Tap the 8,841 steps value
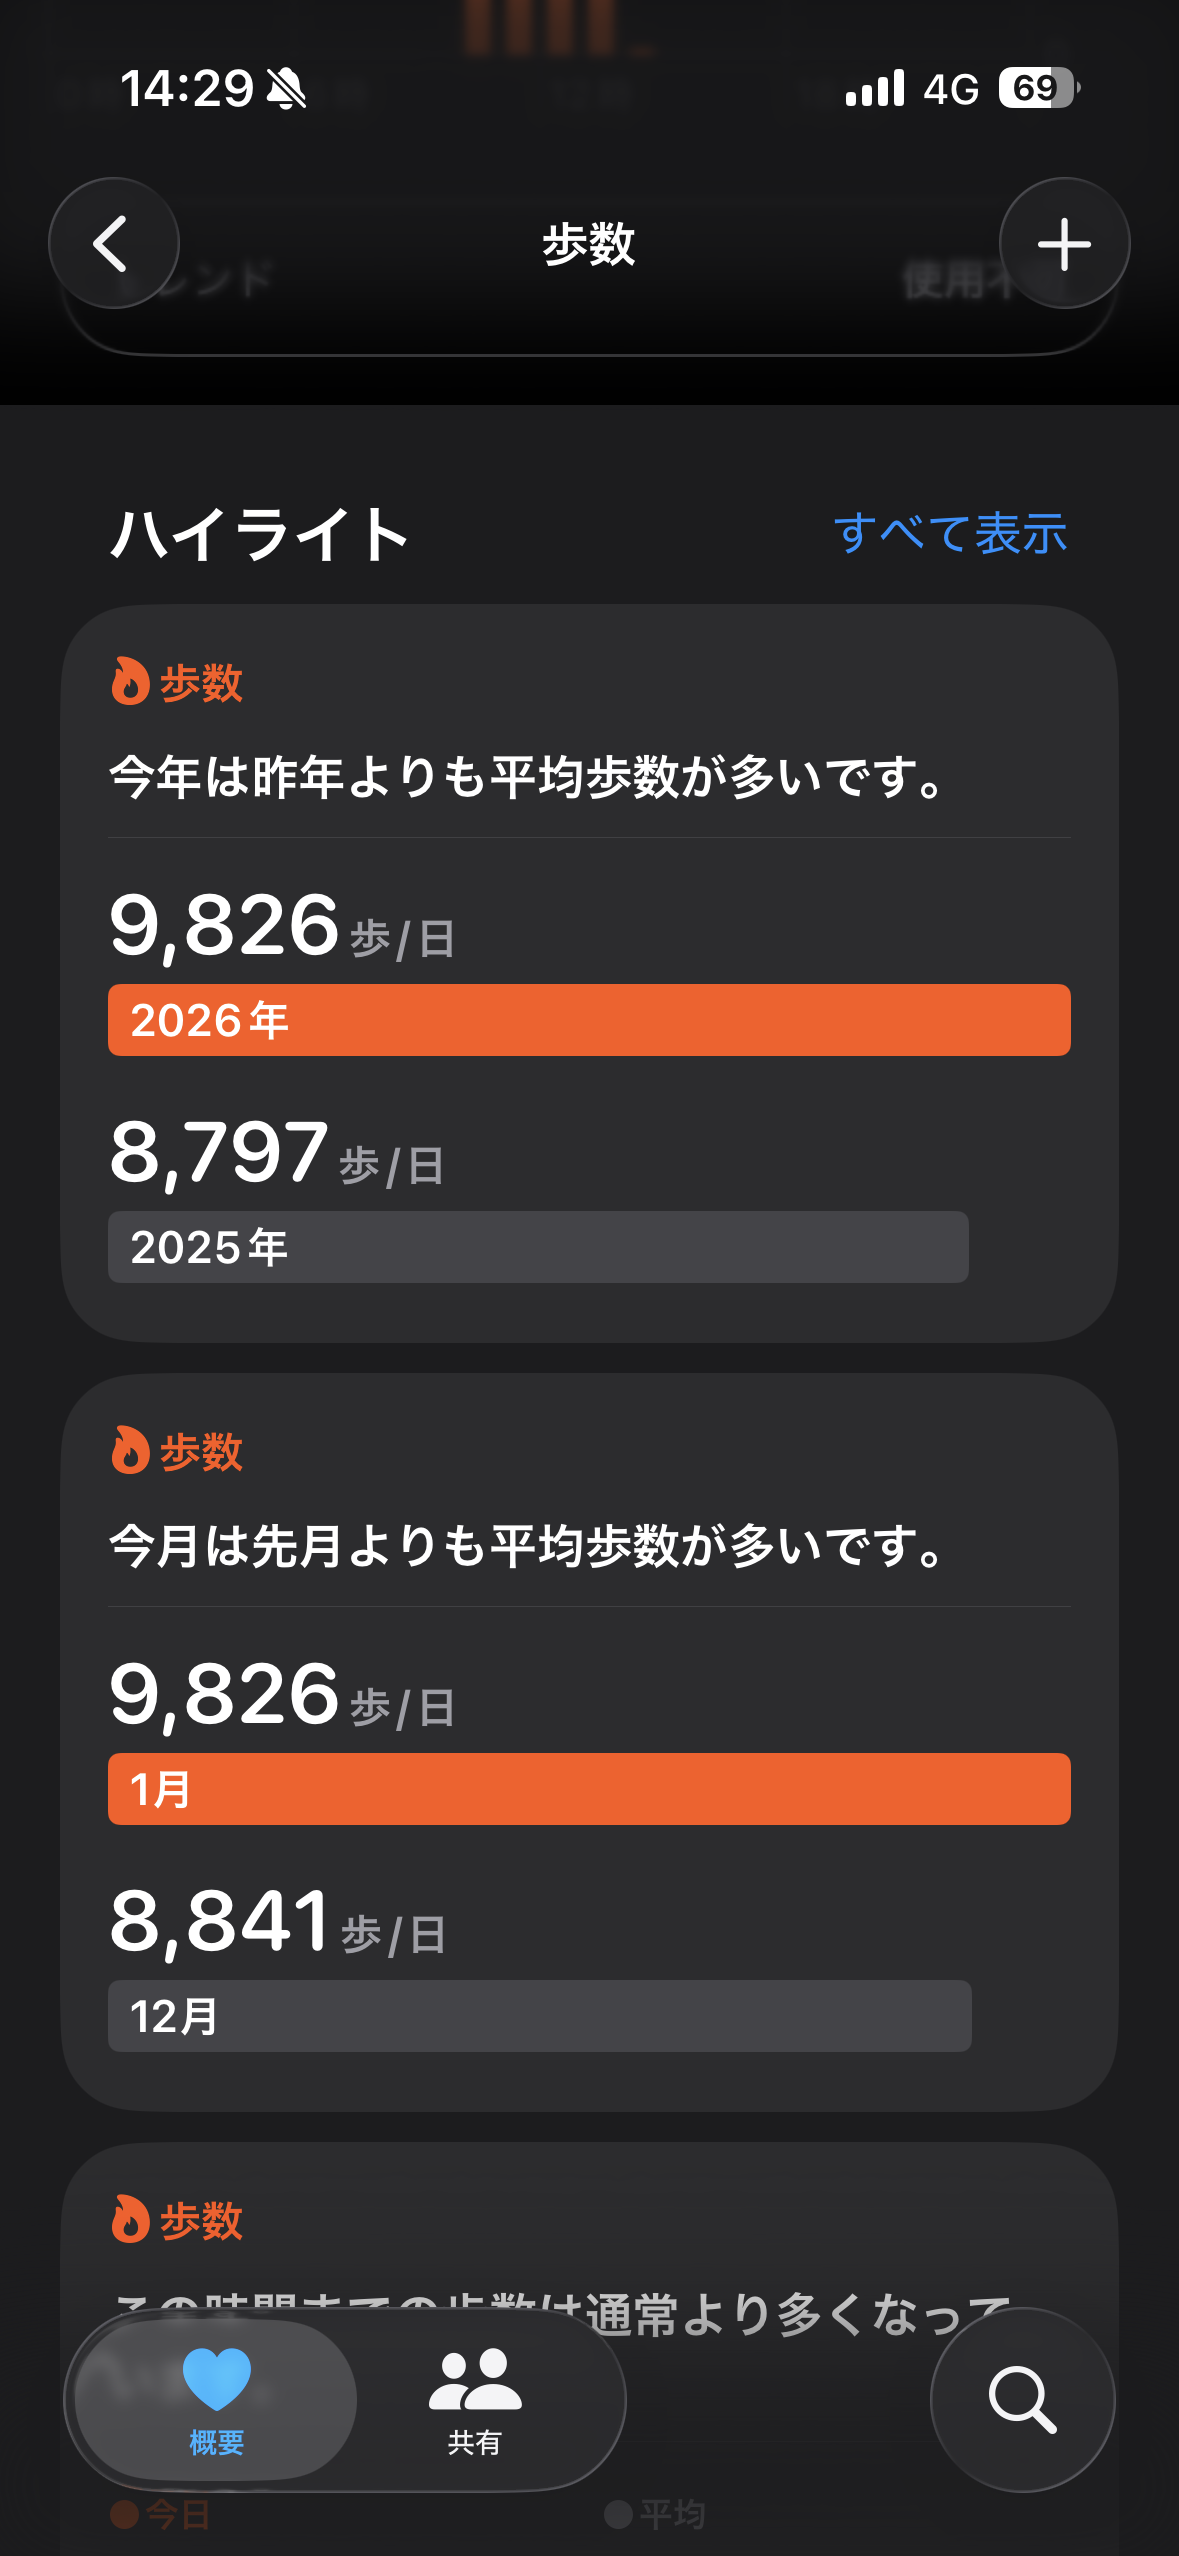Viewport: 1179px width, 2556px height. pyautogui.click(x=220, y=1921)
